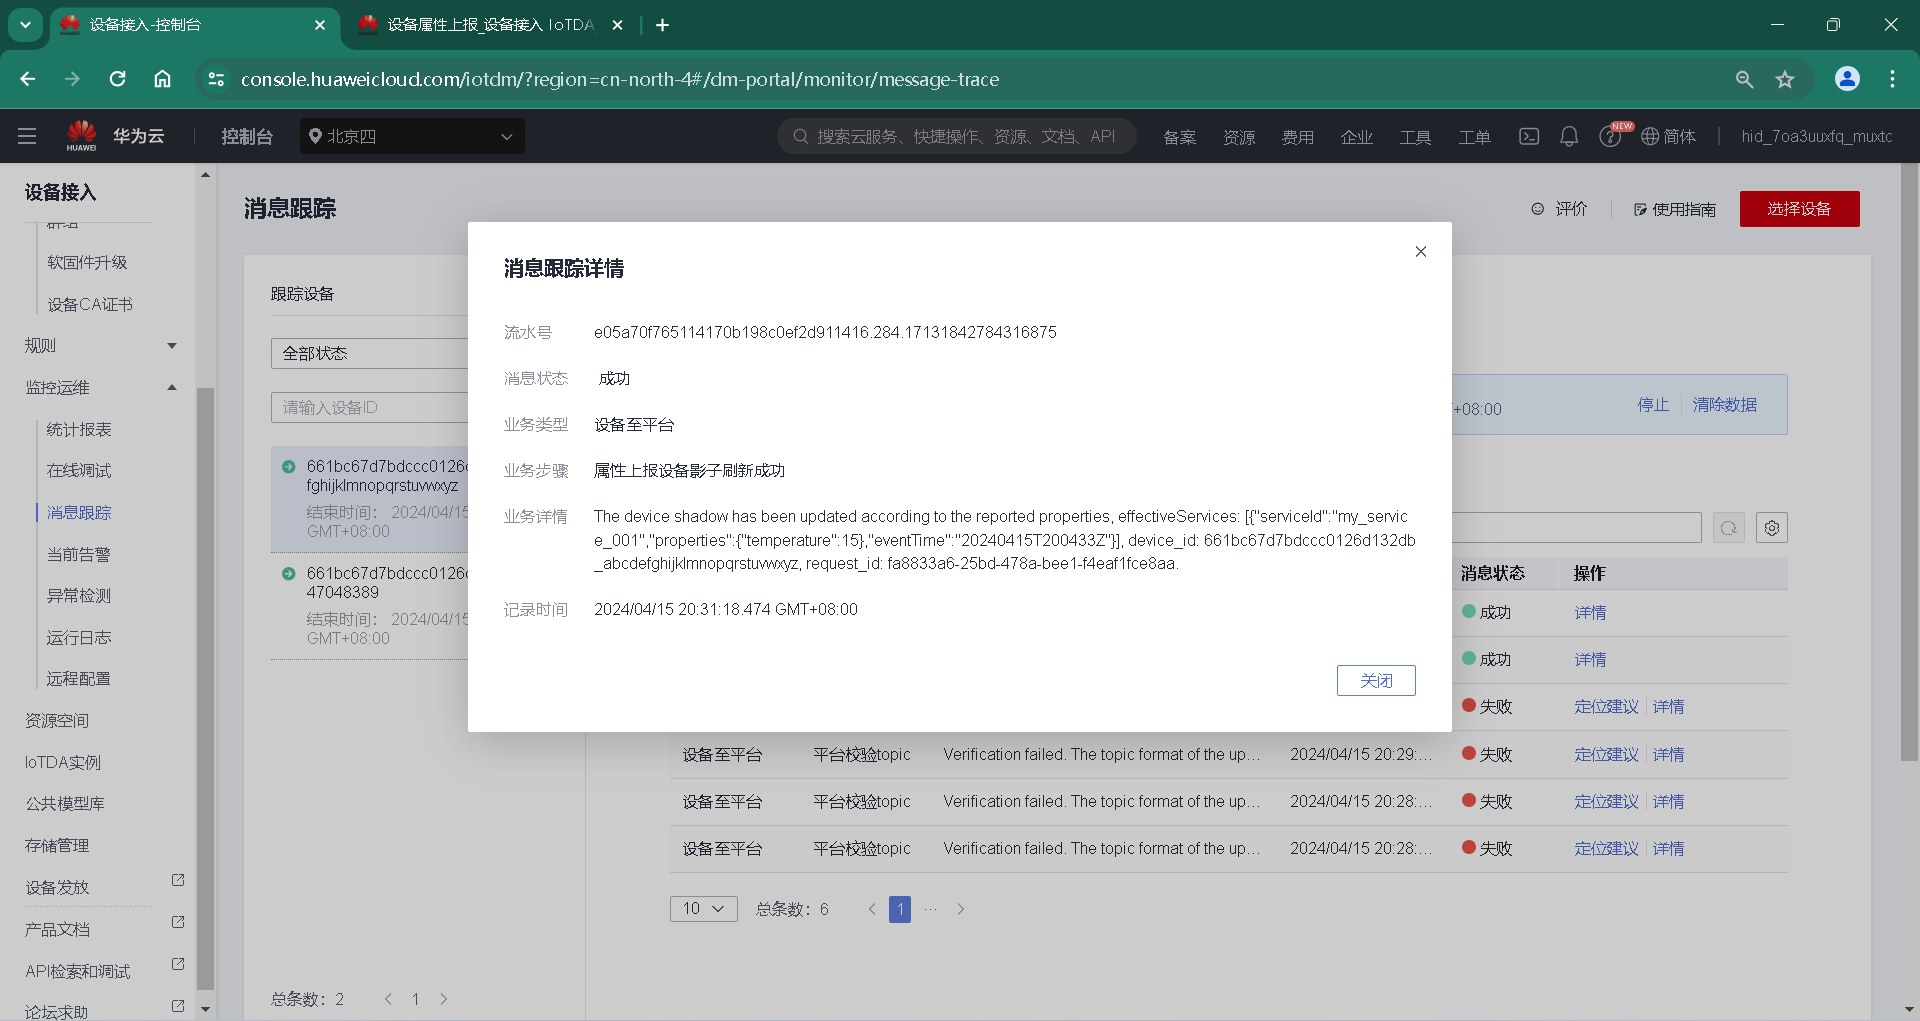Open the 全部状态 status filter dropdown
The width and height of the screenshot is (1920, 1021).
point(370,353)
